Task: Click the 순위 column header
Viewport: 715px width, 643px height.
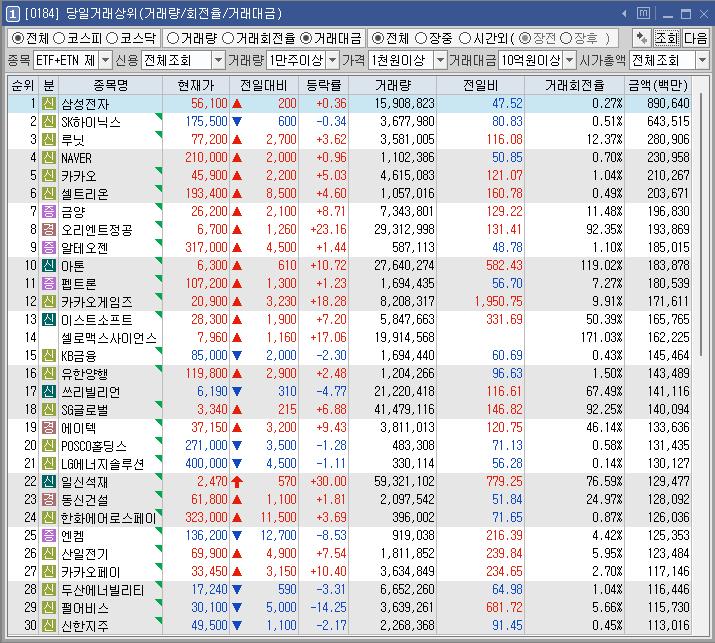Action: click(23, 85)
